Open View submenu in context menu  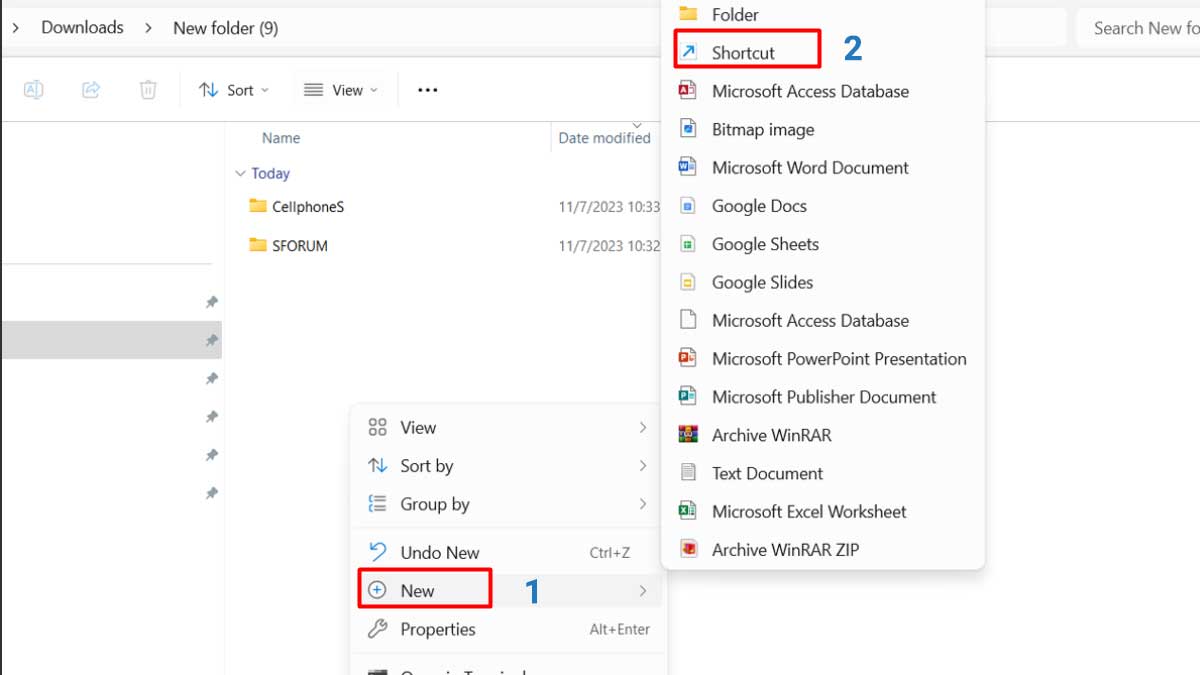508,428
